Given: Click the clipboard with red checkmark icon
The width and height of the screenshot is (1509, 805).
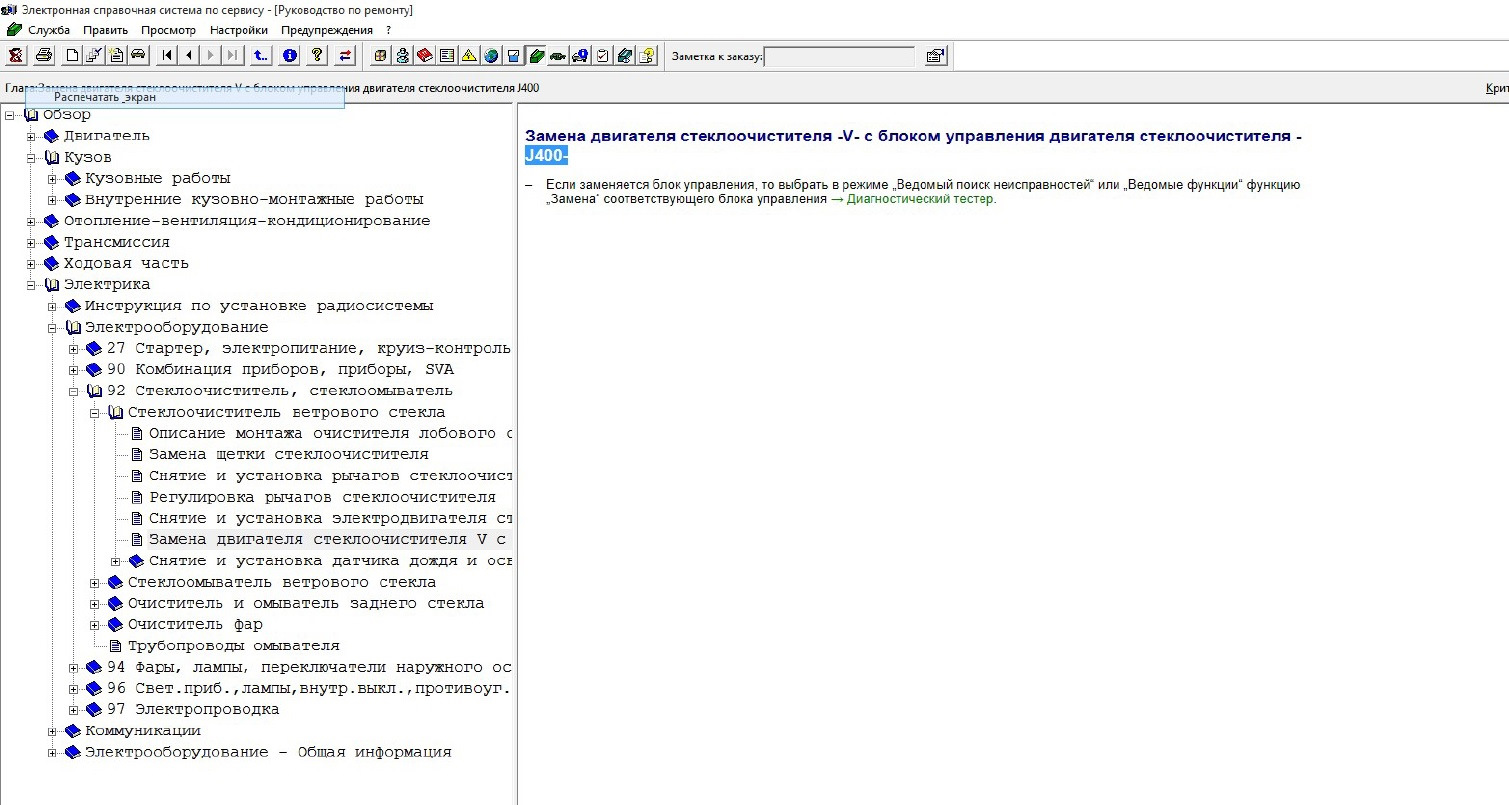Looking at the screenshot, I should (602, 56).
